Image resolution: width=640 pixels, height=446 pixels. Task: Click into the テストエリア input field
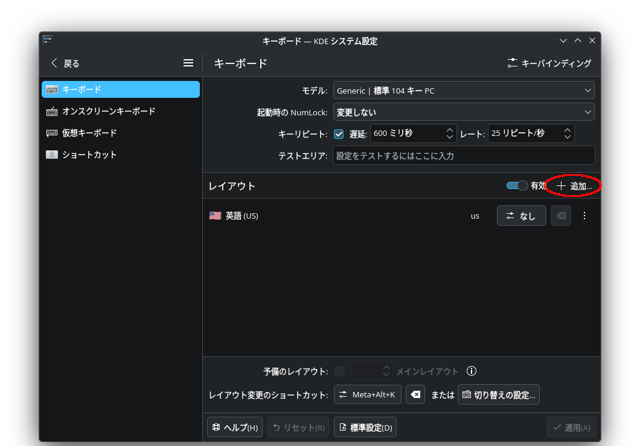point(464,155)
